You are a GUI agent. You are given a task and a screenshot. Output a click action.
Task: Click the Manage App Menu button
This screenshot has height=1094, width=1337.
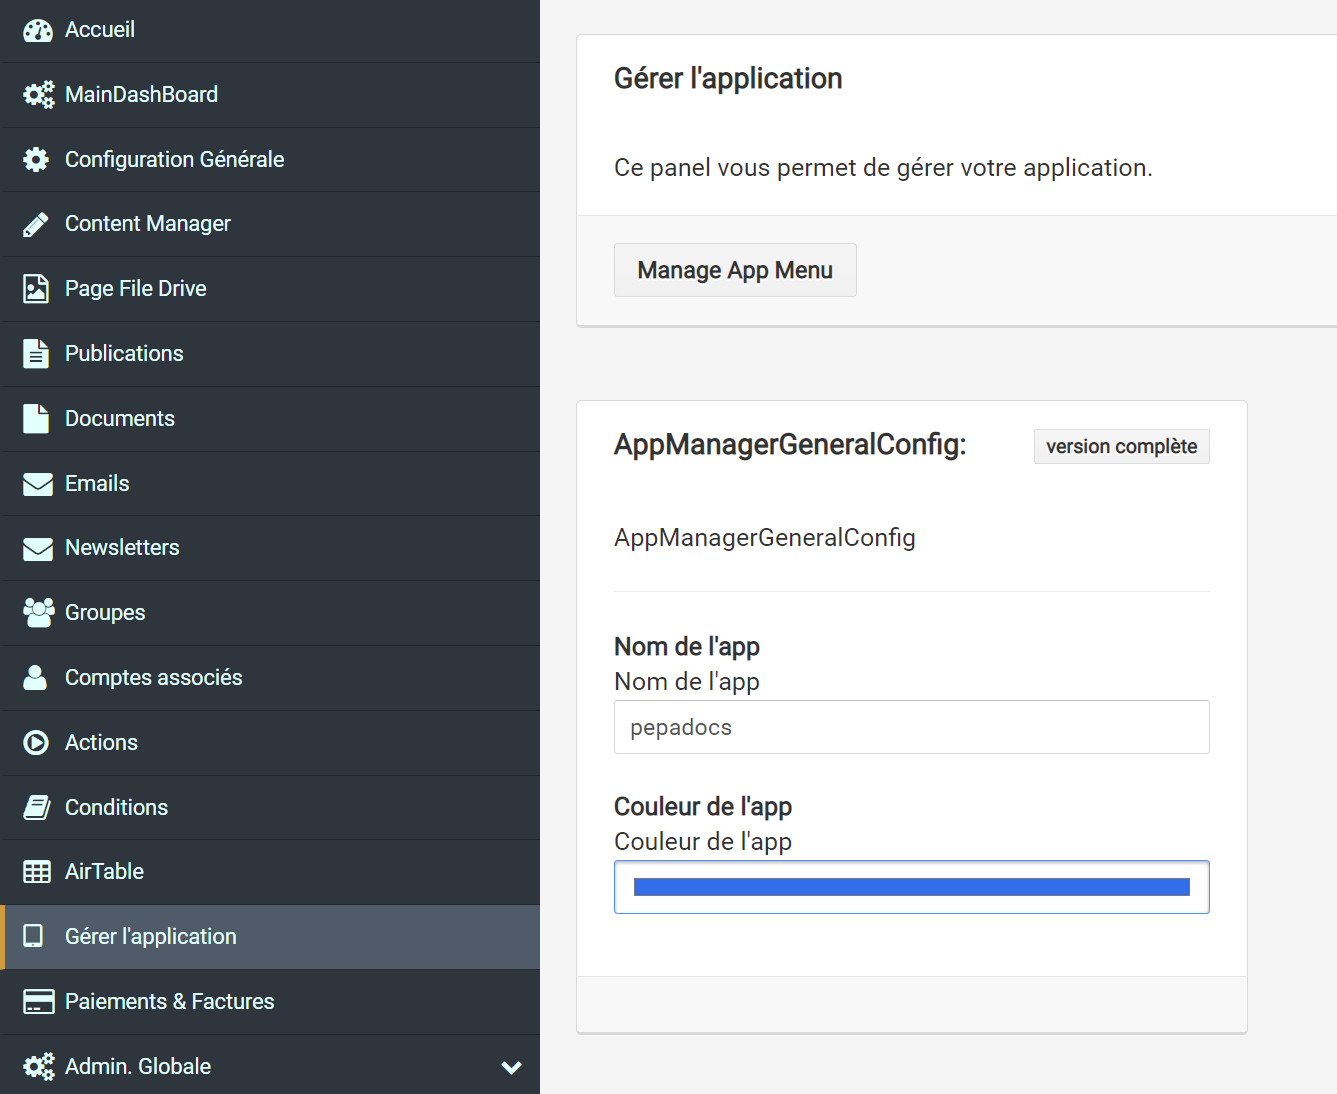click(x=735, y=270)
